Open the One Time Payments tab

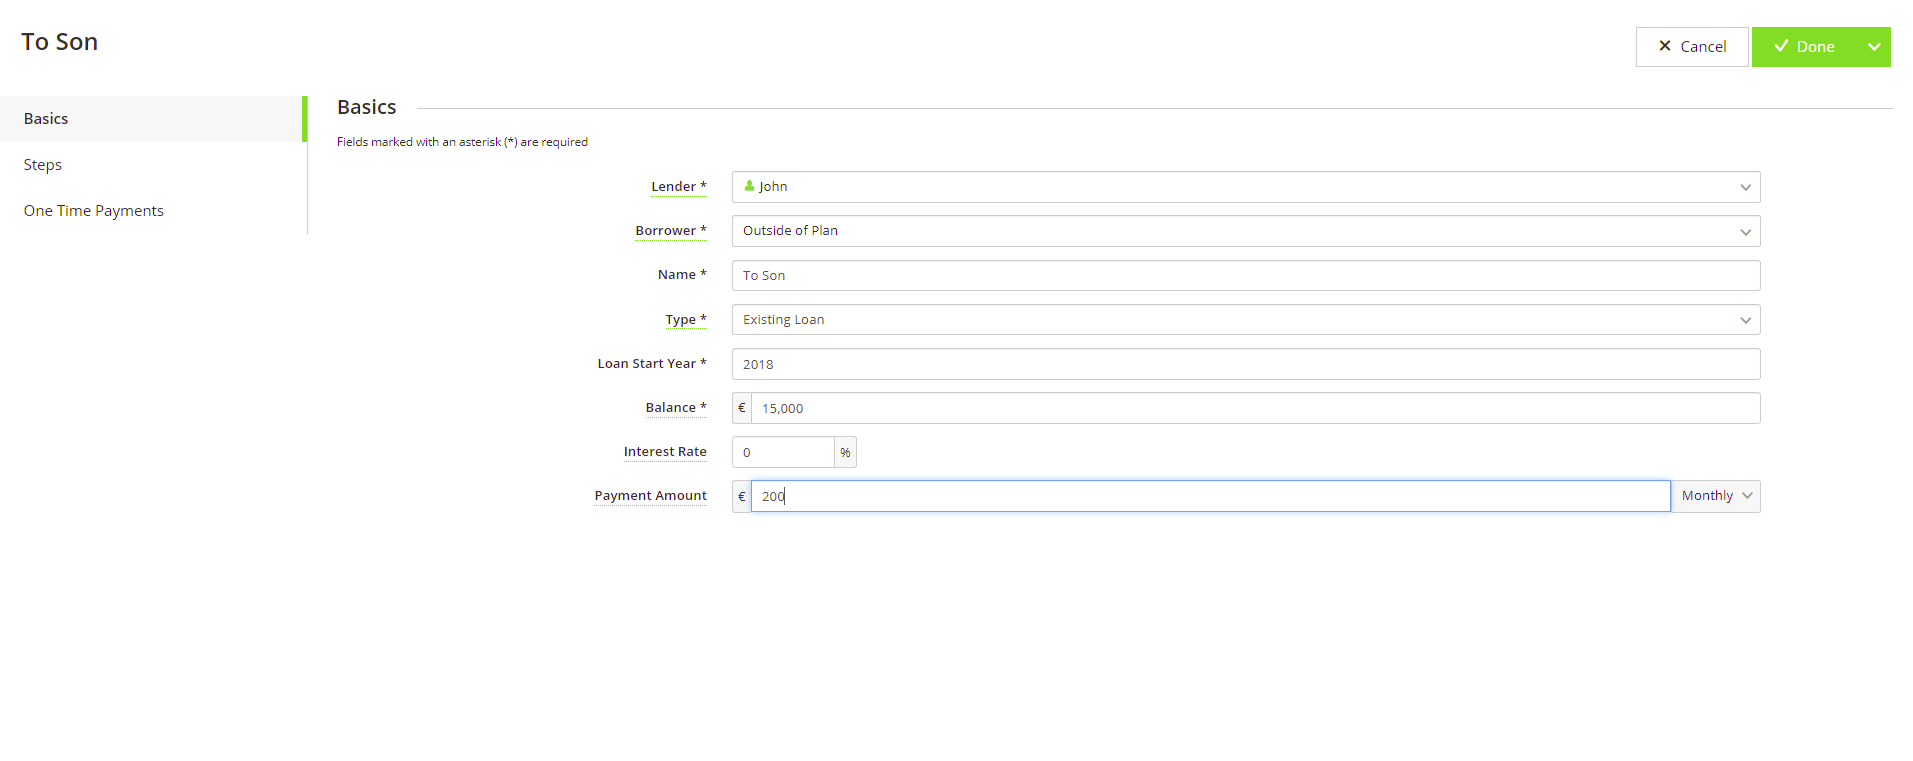pos(152,211)
